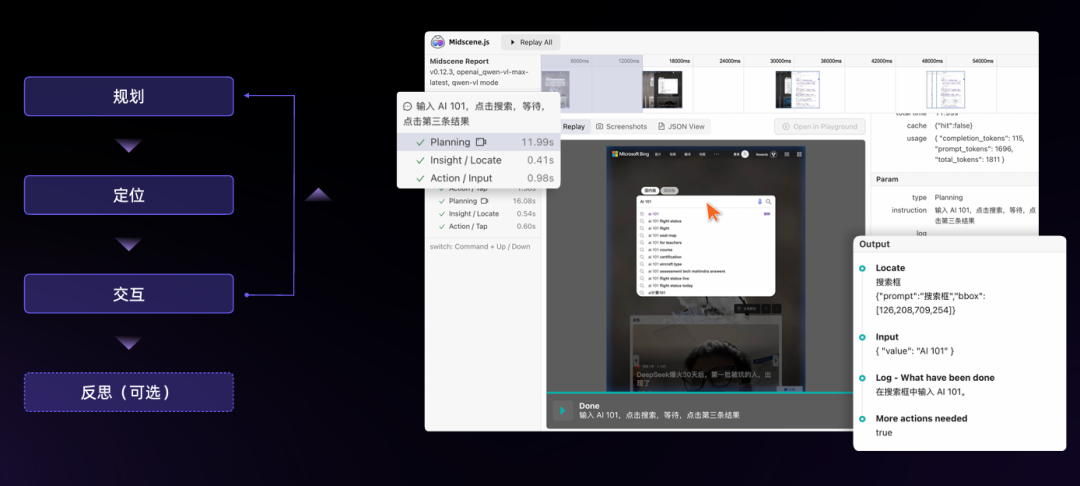The height and width of the screenshot is (486, 1080).
Task: Click the green checkmark beside Action / Tap 0.60s
Action: [x=442, y=226]
